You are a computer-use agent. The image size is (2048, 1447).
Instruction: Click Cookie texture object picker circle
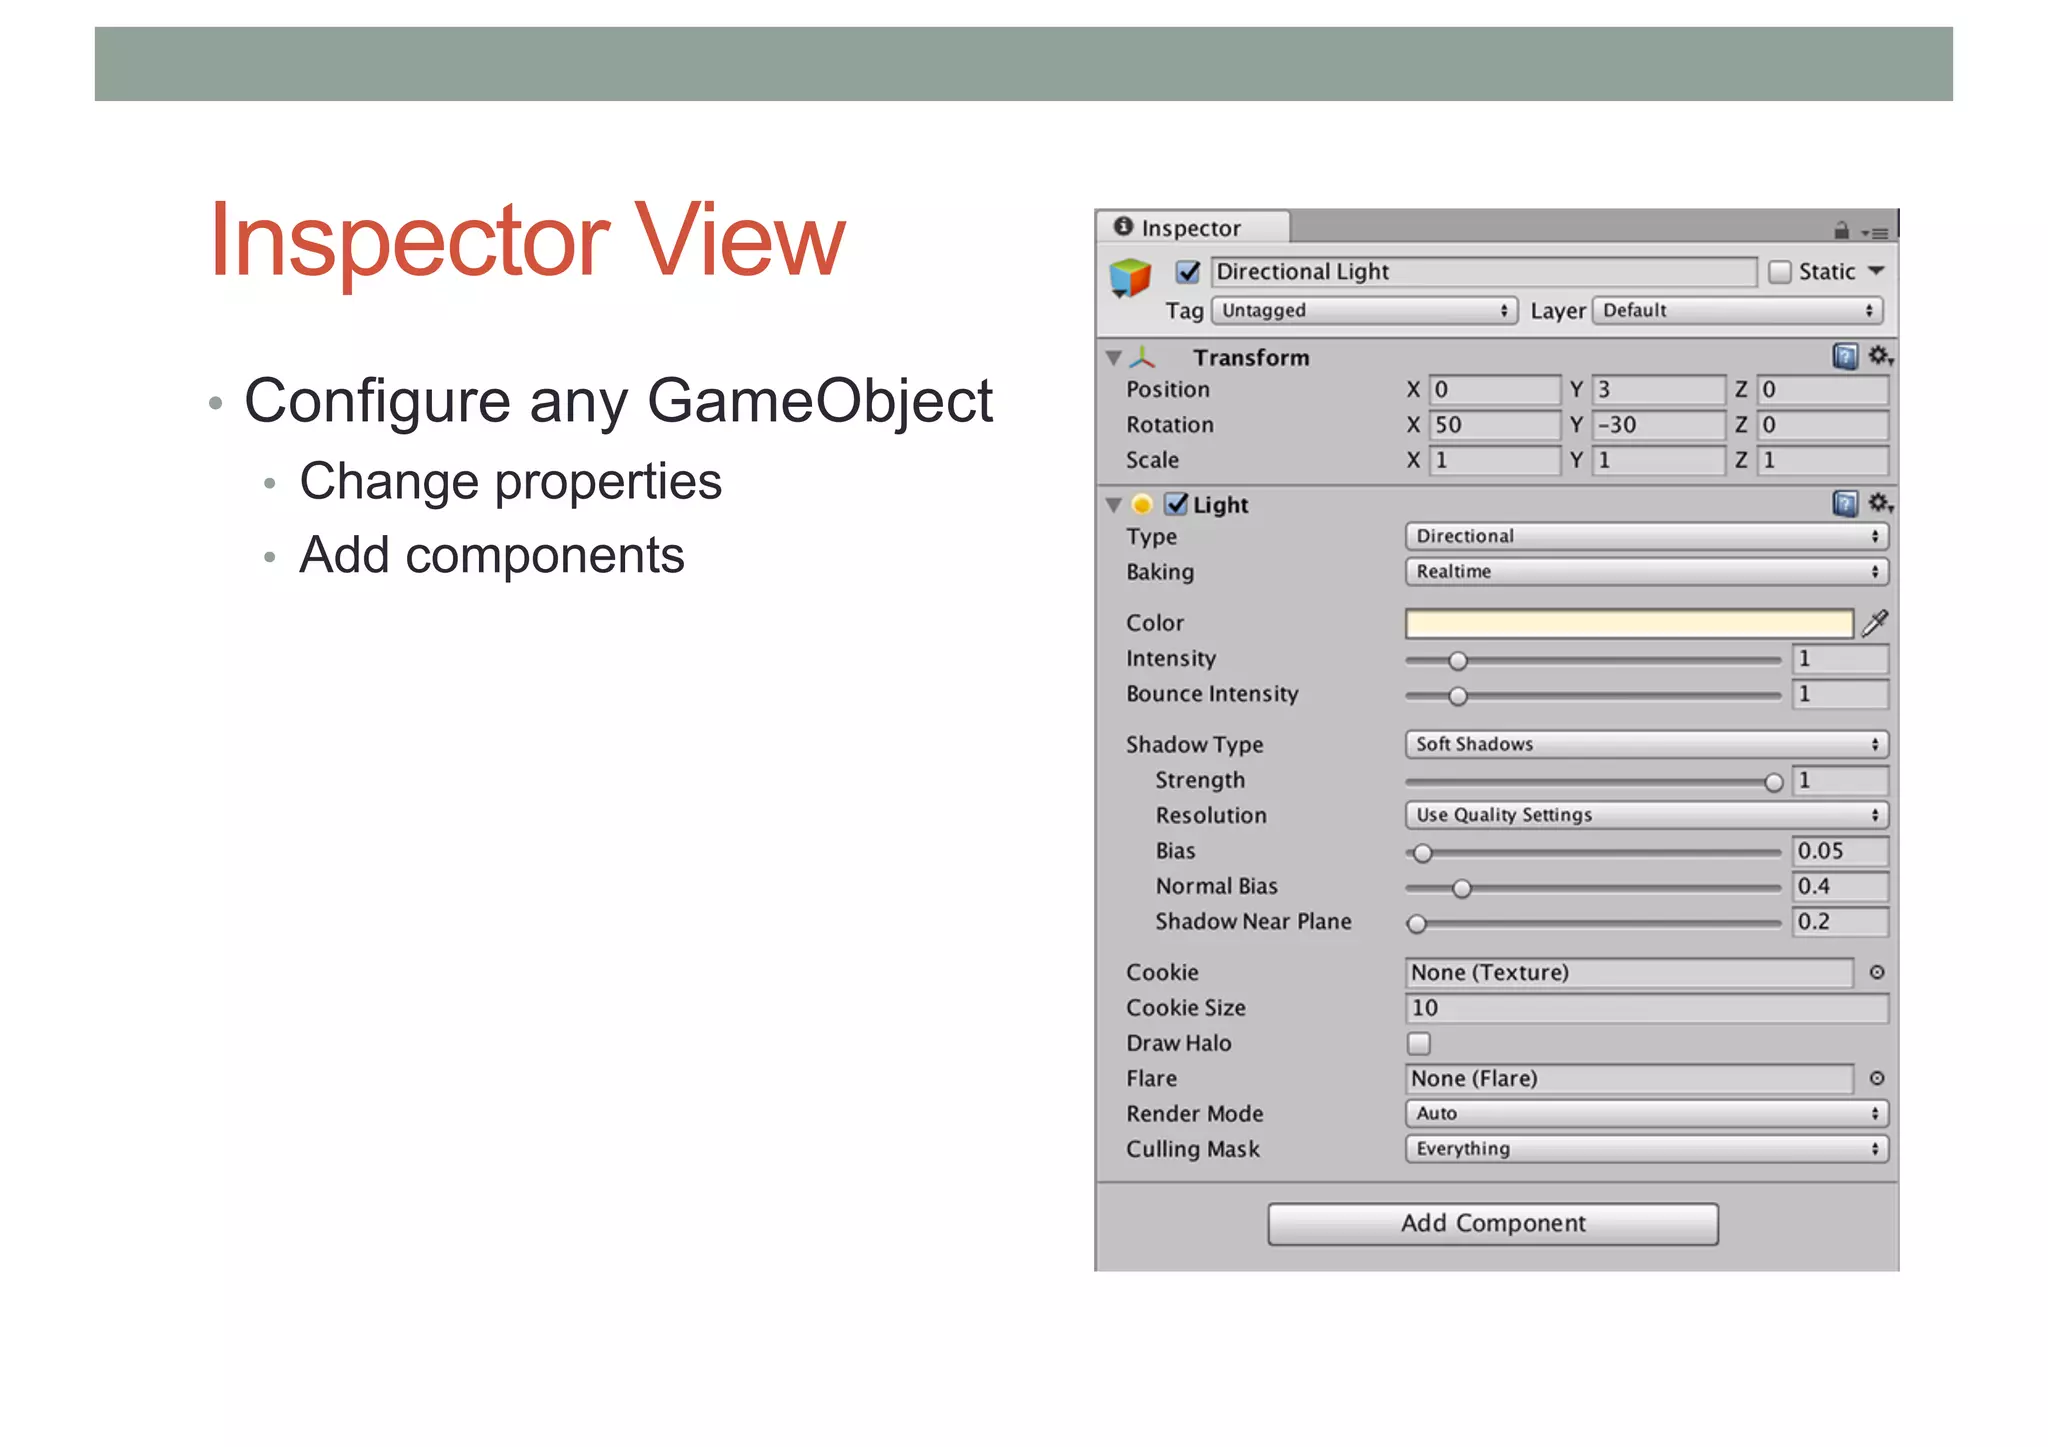tap(1877, 972)
